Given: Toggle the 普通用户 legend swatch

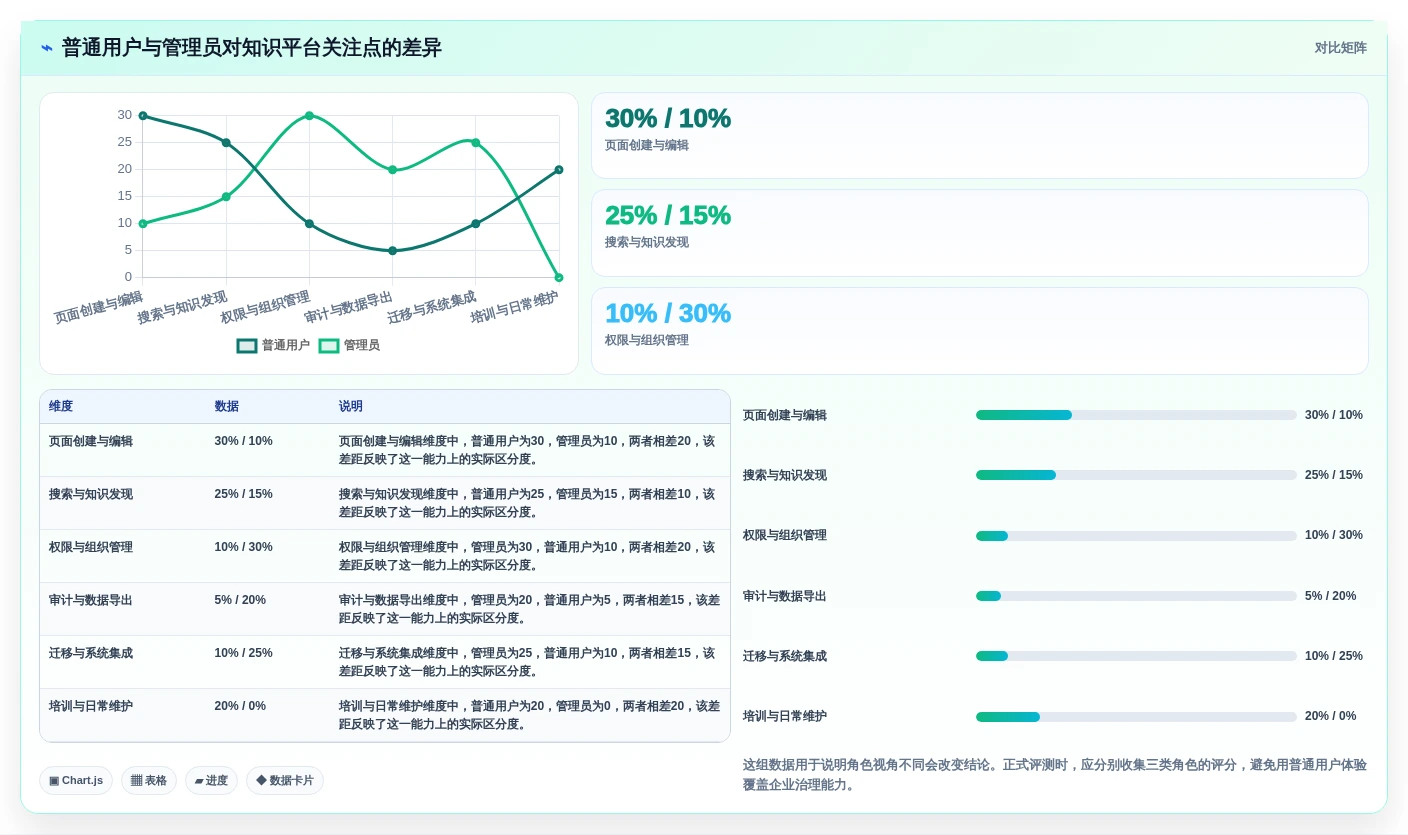Looking at the screenshot, I should tap(247, 346).
